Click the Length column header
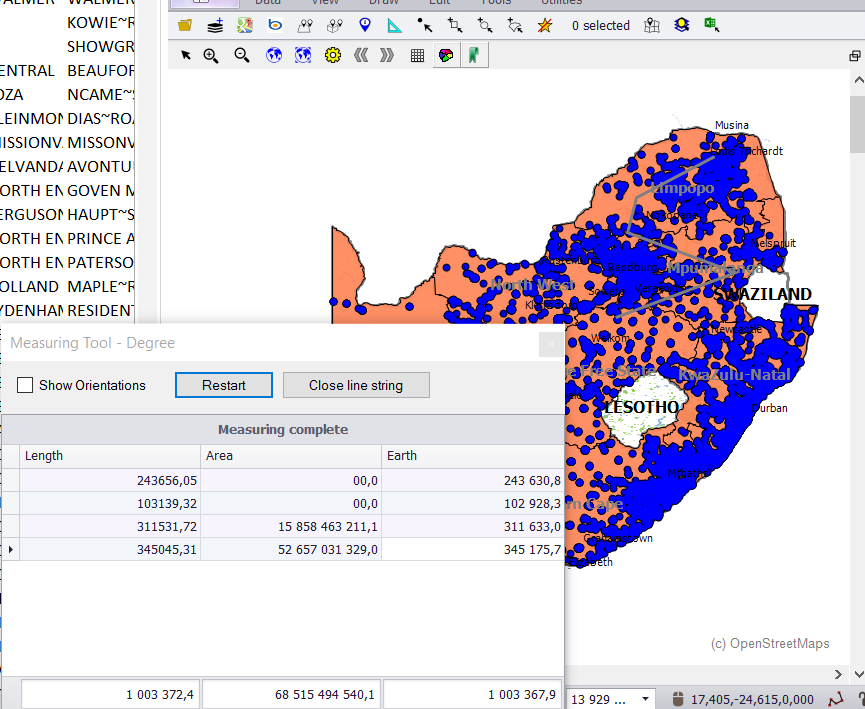Viewport: 865px width, 709px height. pyautogui.click(x=110, y=455)
